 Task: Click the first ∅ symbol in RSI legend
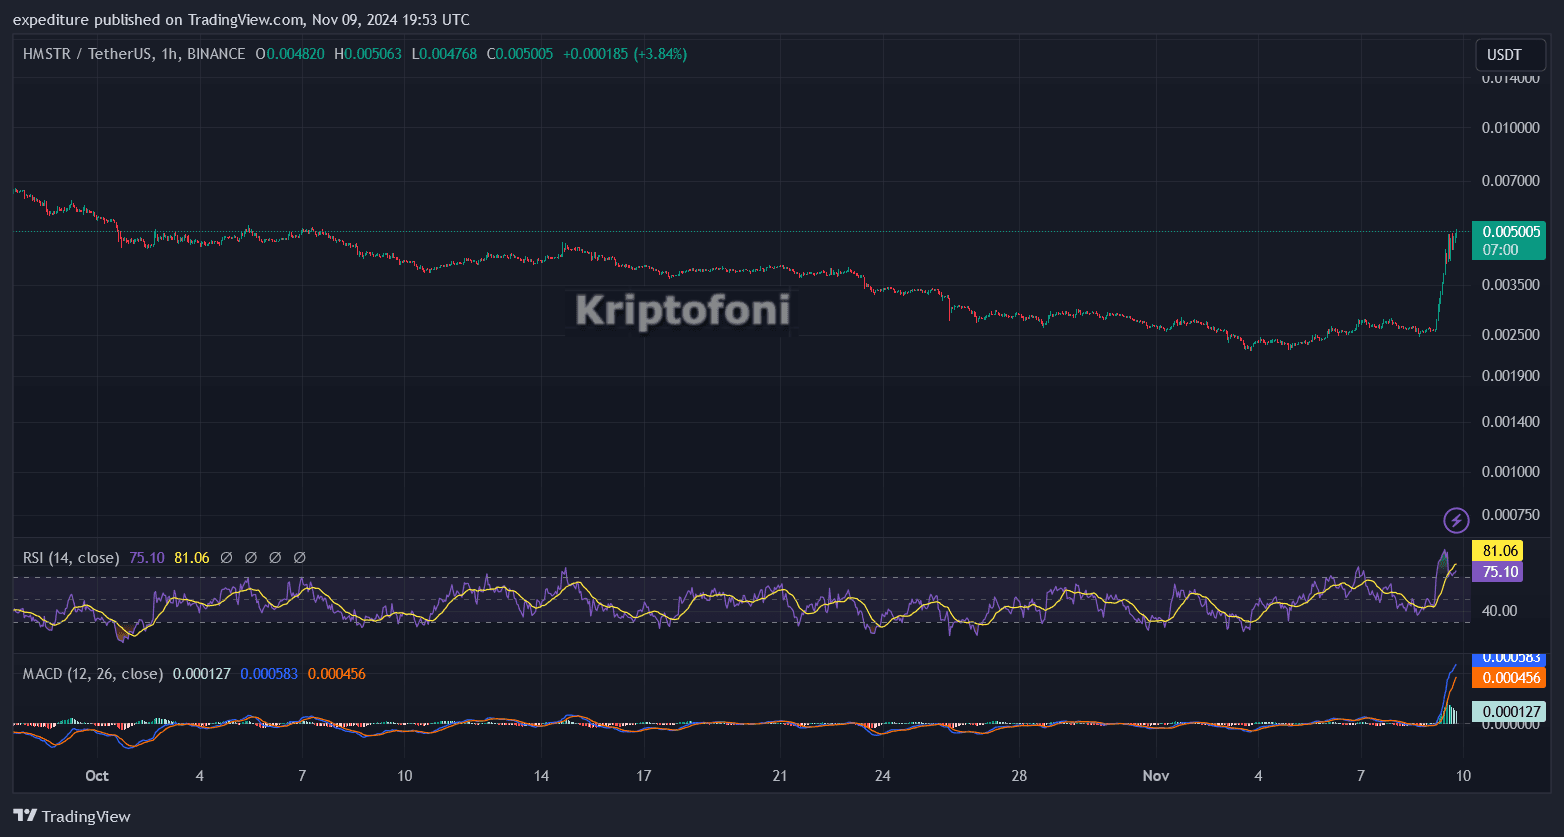pyautogui.click(x=227, y=558)
